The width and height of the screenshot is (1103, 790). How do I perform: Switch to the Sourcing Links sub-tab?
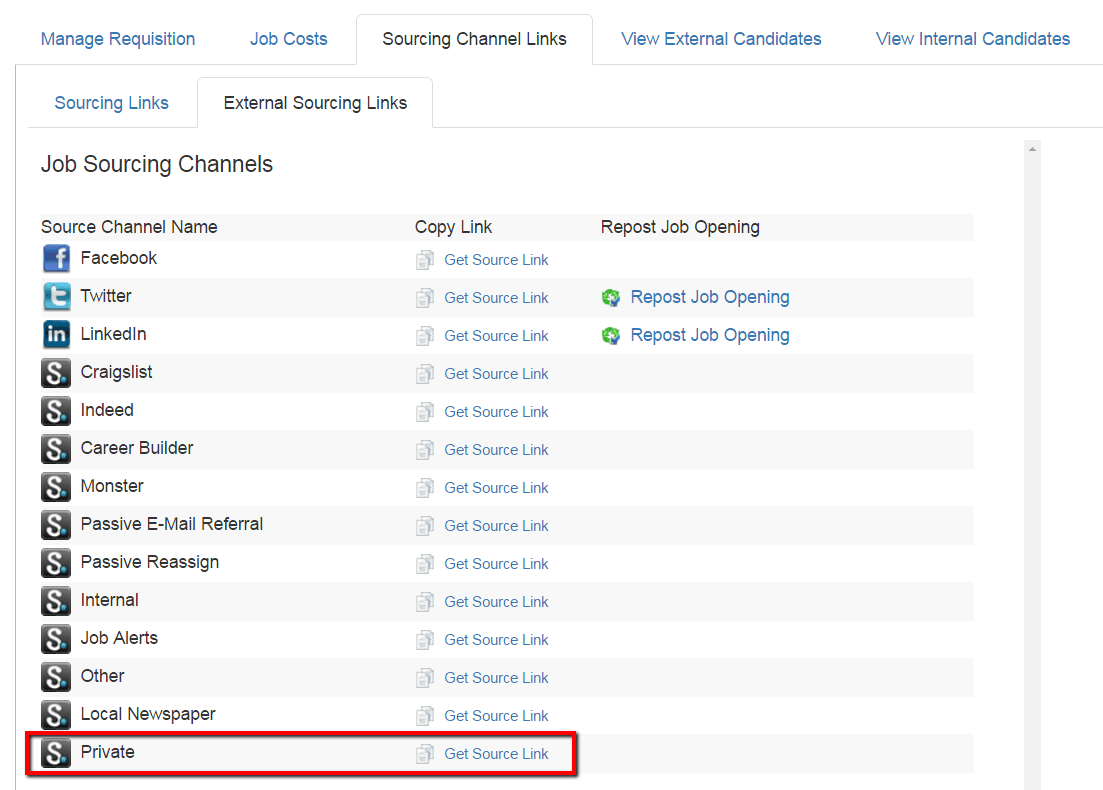pyautogui.click(x=112, y=103)
